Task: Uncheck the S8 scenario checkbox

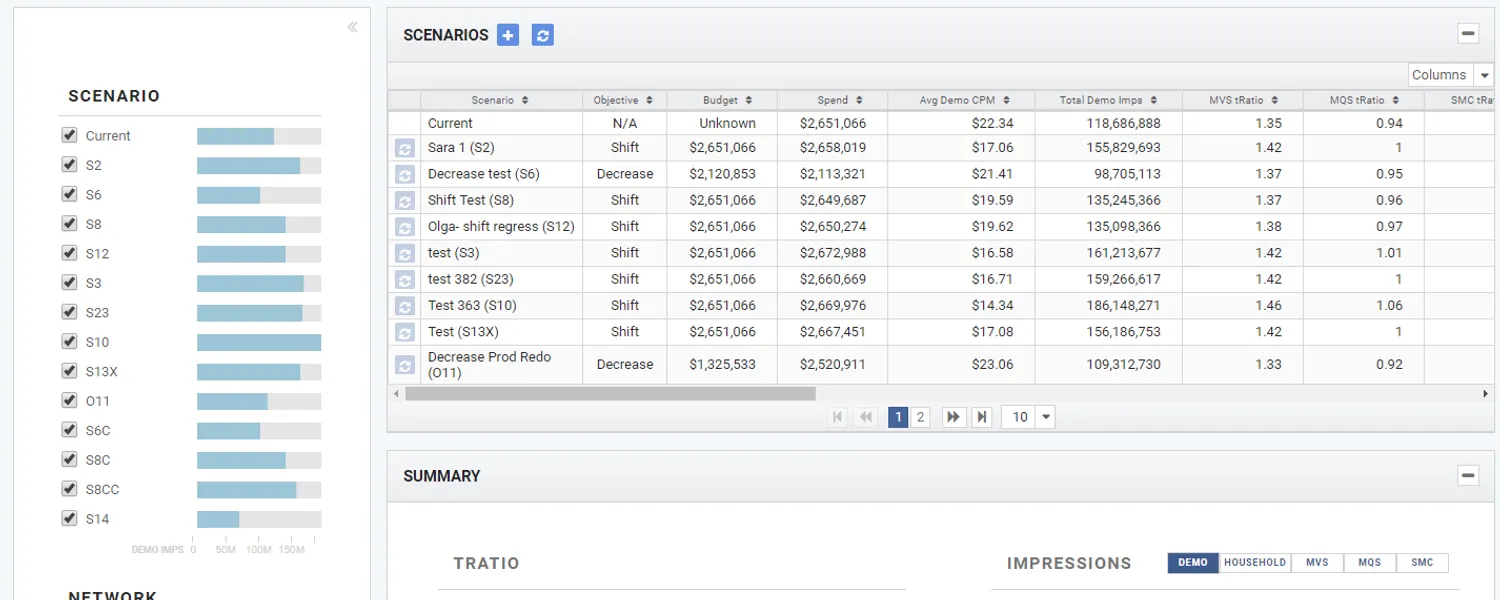Action: click(x=69, y=223)
